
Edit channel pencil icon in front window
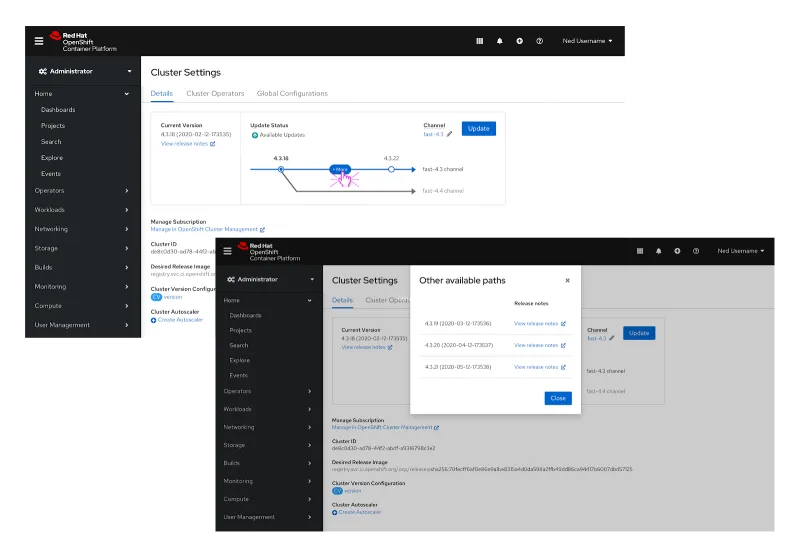tap(612, 338)
